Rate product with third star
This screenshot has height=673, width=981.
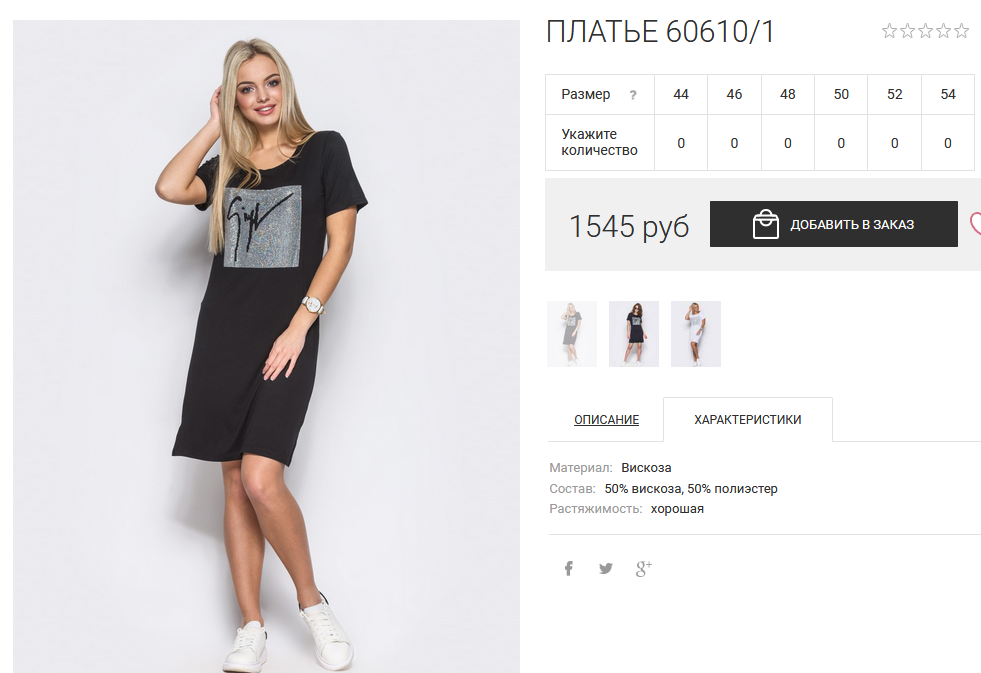[x=925, y=31]
